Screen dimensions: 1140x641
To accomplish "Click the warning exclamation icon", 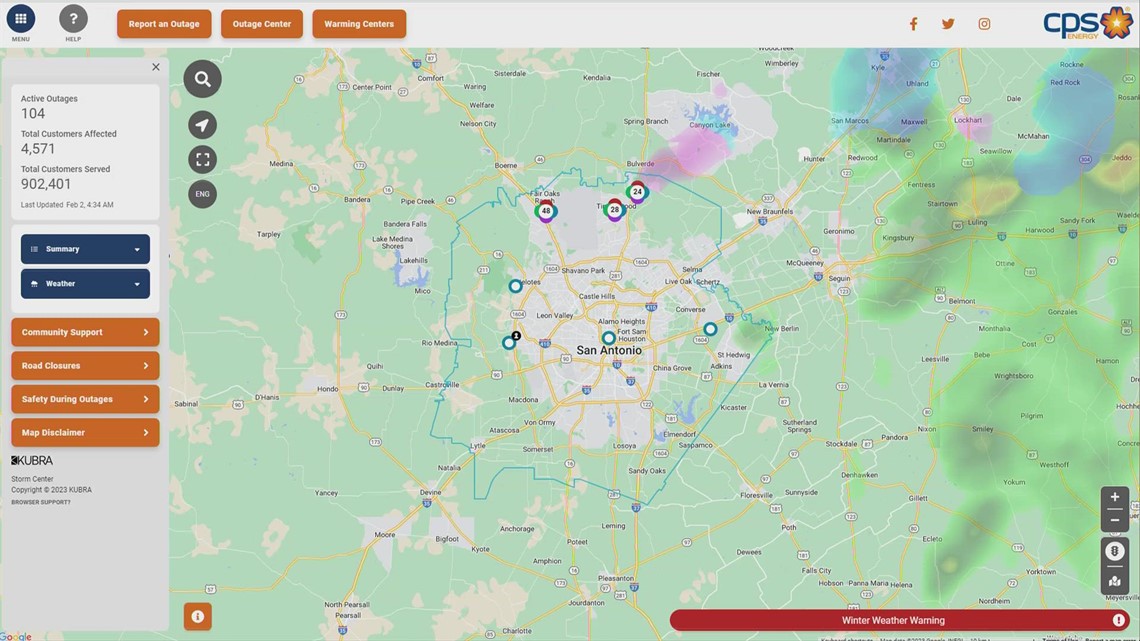I will [x=1118, y=620].
